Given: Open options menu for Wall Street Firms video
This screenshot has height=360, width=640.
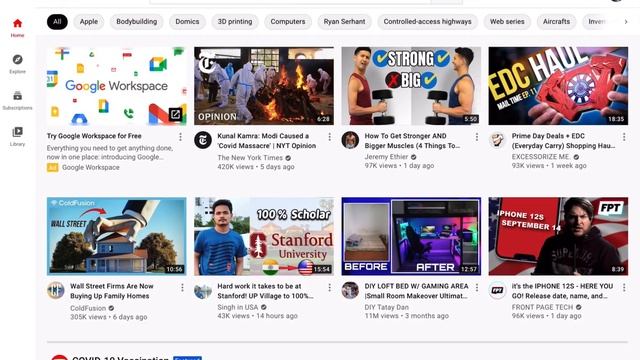Looking at the screenshot, I should (182, 287).
